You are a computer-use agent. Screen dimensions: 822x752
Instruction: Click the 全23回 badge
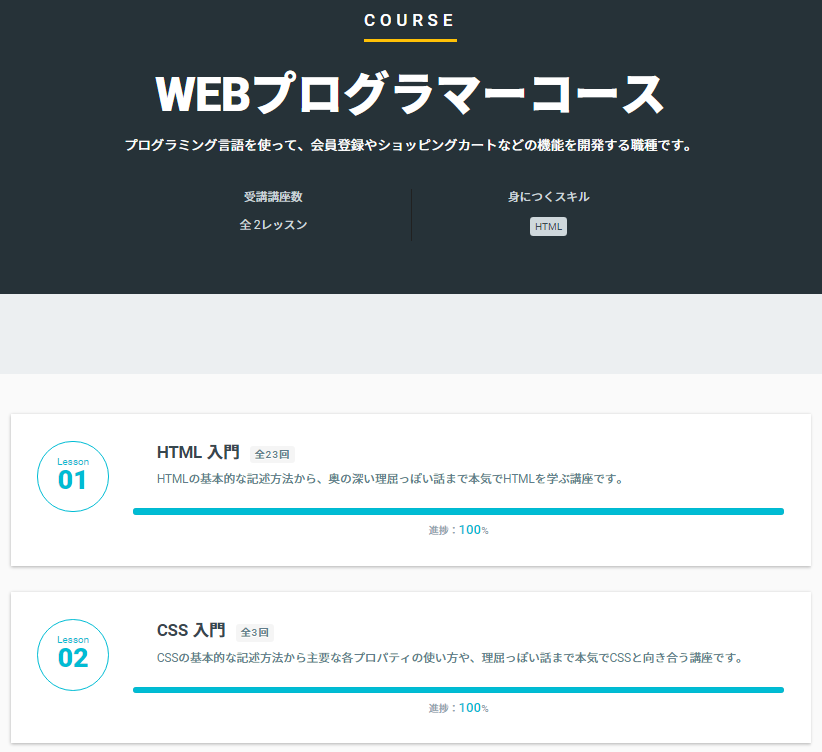(272, 454)
